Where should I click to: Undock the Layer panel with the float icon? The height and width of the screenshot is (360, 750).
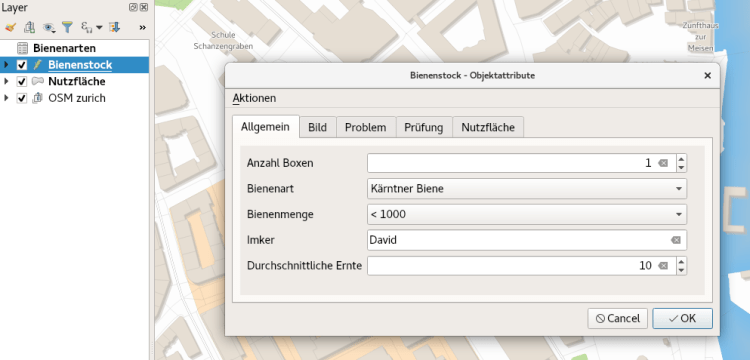(x=133, y=7)
